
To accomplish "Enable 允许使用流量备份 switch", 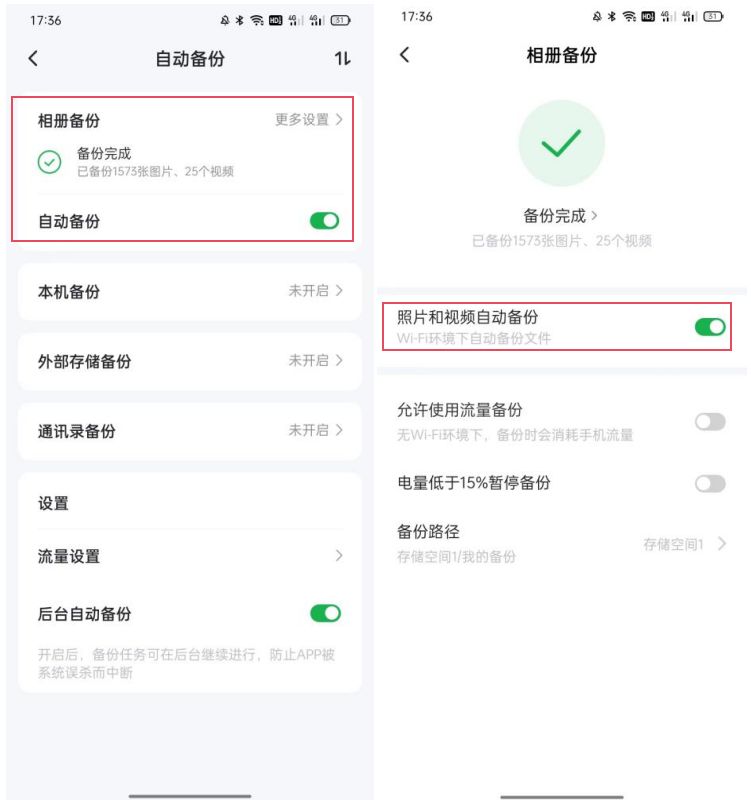I will click(710, 422).
